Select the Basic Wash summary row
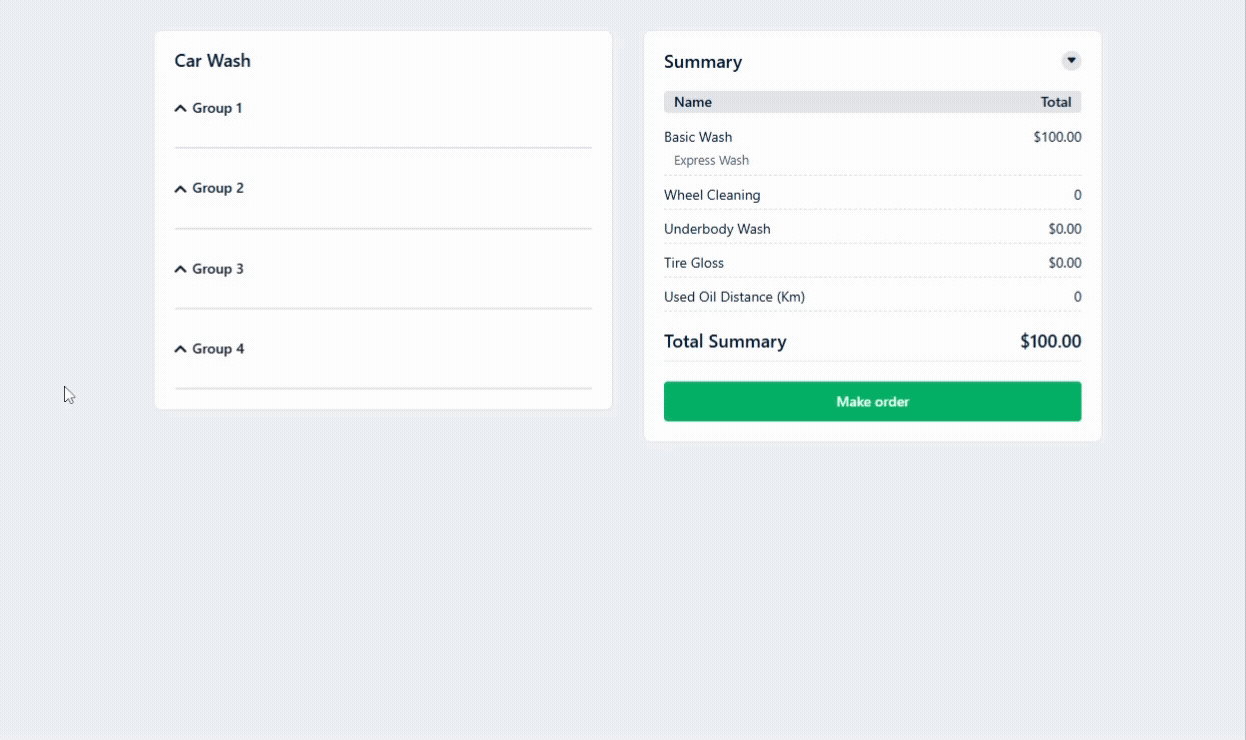The height and width of the screenshot is (740, 1246). [x=698, y=137]
